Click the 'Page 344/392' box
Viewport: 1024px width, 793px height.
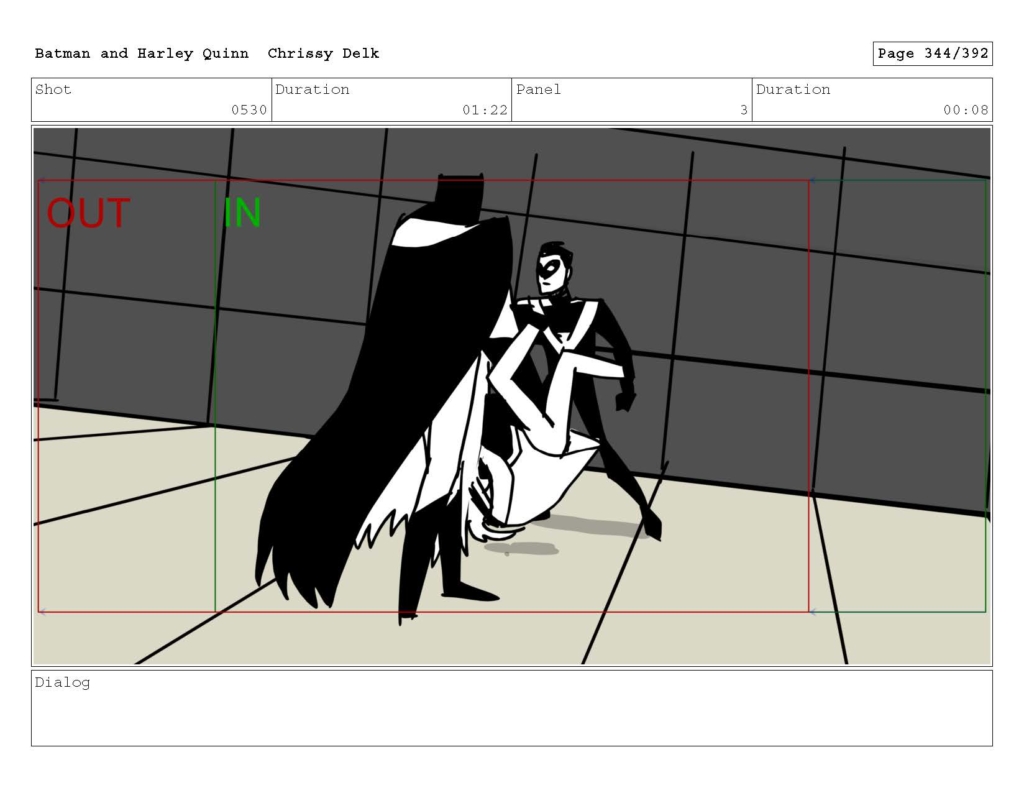pyautogui.click(x=933, y=54)
